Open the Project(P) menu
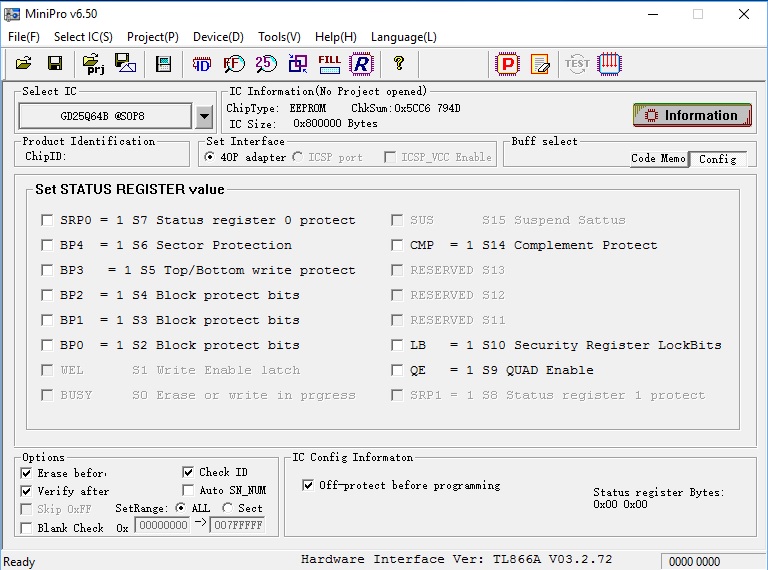 (x=153, y=37)
